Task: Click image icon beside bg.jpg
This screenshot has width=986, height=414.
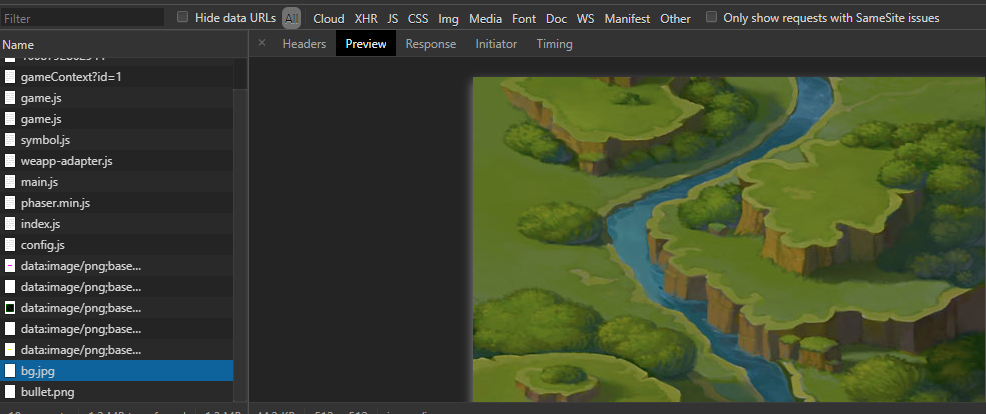Action: 9,371
